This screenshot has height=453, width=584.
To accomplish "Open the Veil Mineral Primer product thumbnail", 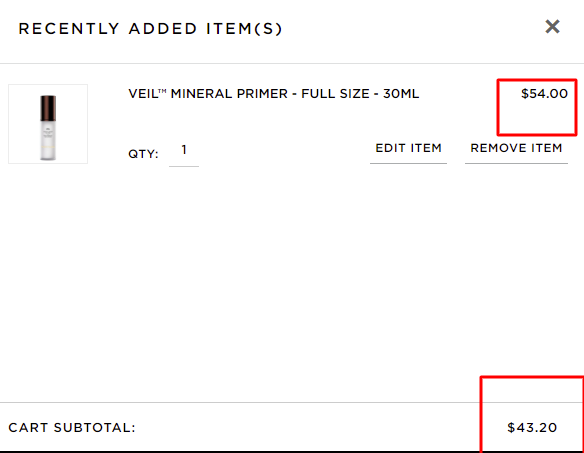I will tap(48, 124).
